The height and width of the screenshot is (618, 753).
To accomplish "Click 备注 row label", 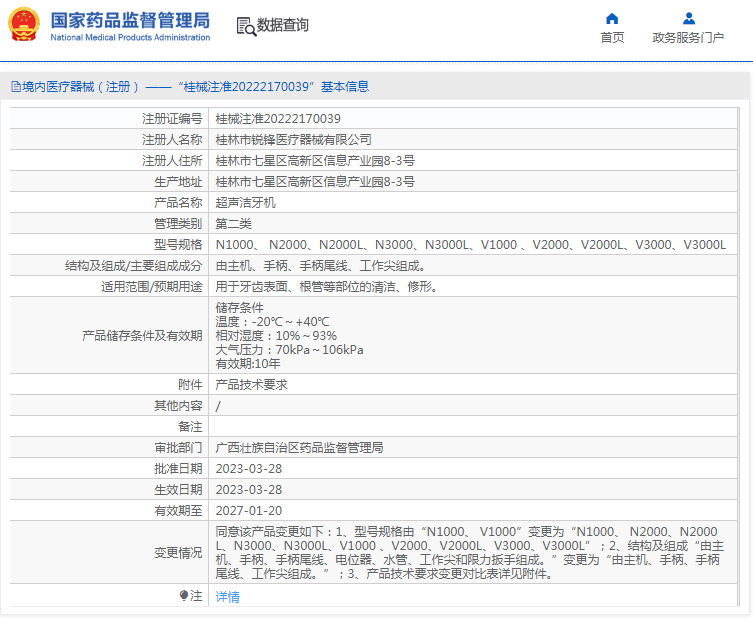I will click(x=190, y=427).
